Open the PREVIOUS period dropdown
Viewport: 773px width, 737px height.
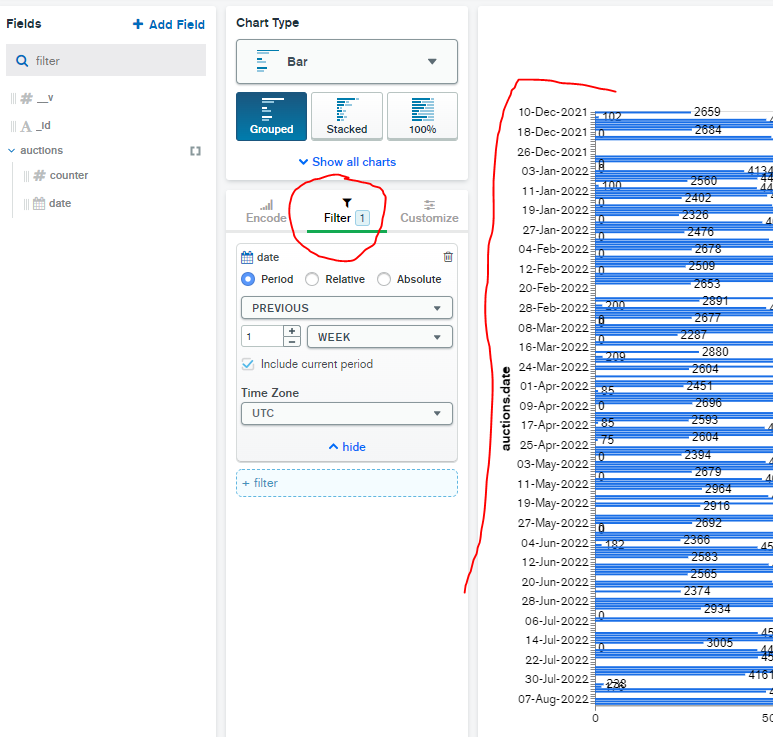347,308
